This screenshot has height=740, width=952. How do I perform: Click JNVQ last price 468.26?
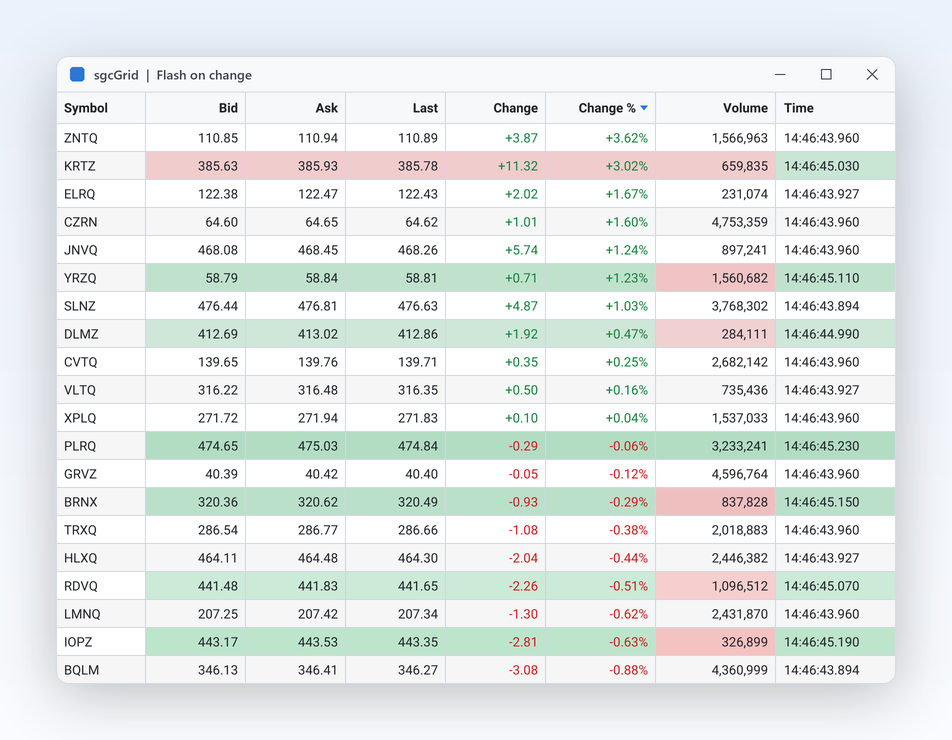coord(396,249)
